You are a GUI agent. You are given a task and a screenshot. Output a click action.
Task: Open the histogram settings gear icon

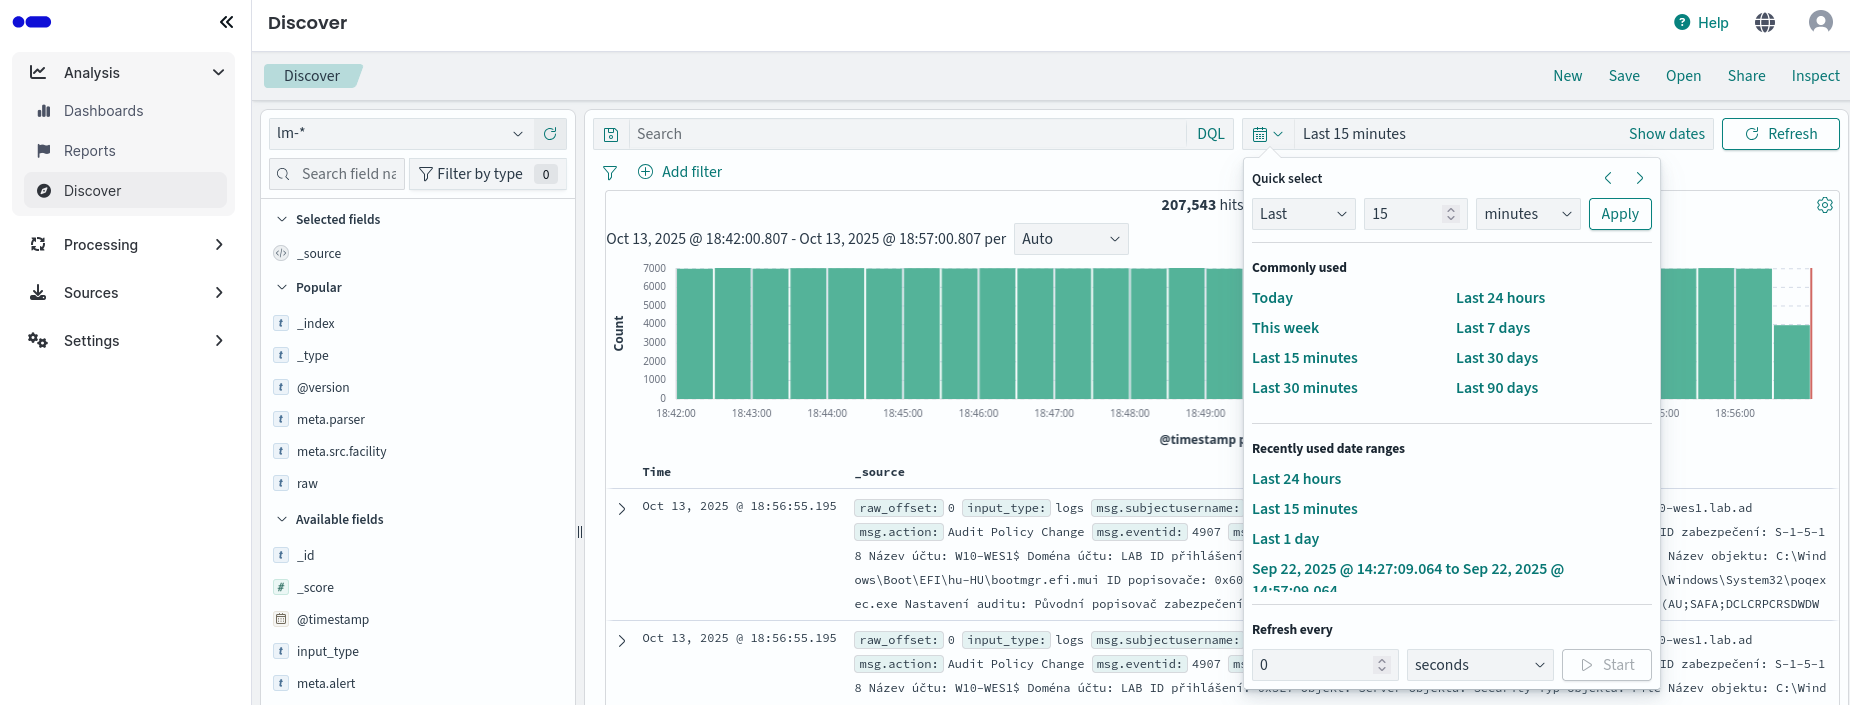coord(1824,205)
